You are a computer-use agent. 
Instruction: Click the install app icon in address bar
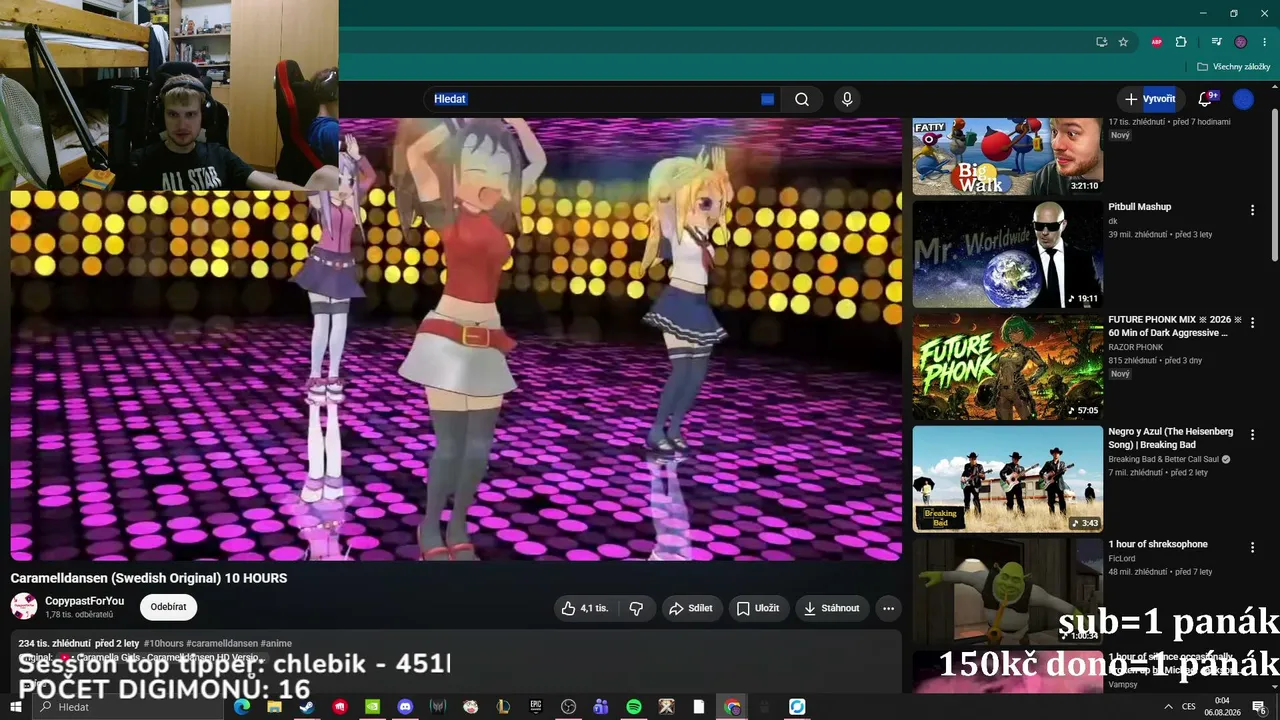[x=1101, y=42]
